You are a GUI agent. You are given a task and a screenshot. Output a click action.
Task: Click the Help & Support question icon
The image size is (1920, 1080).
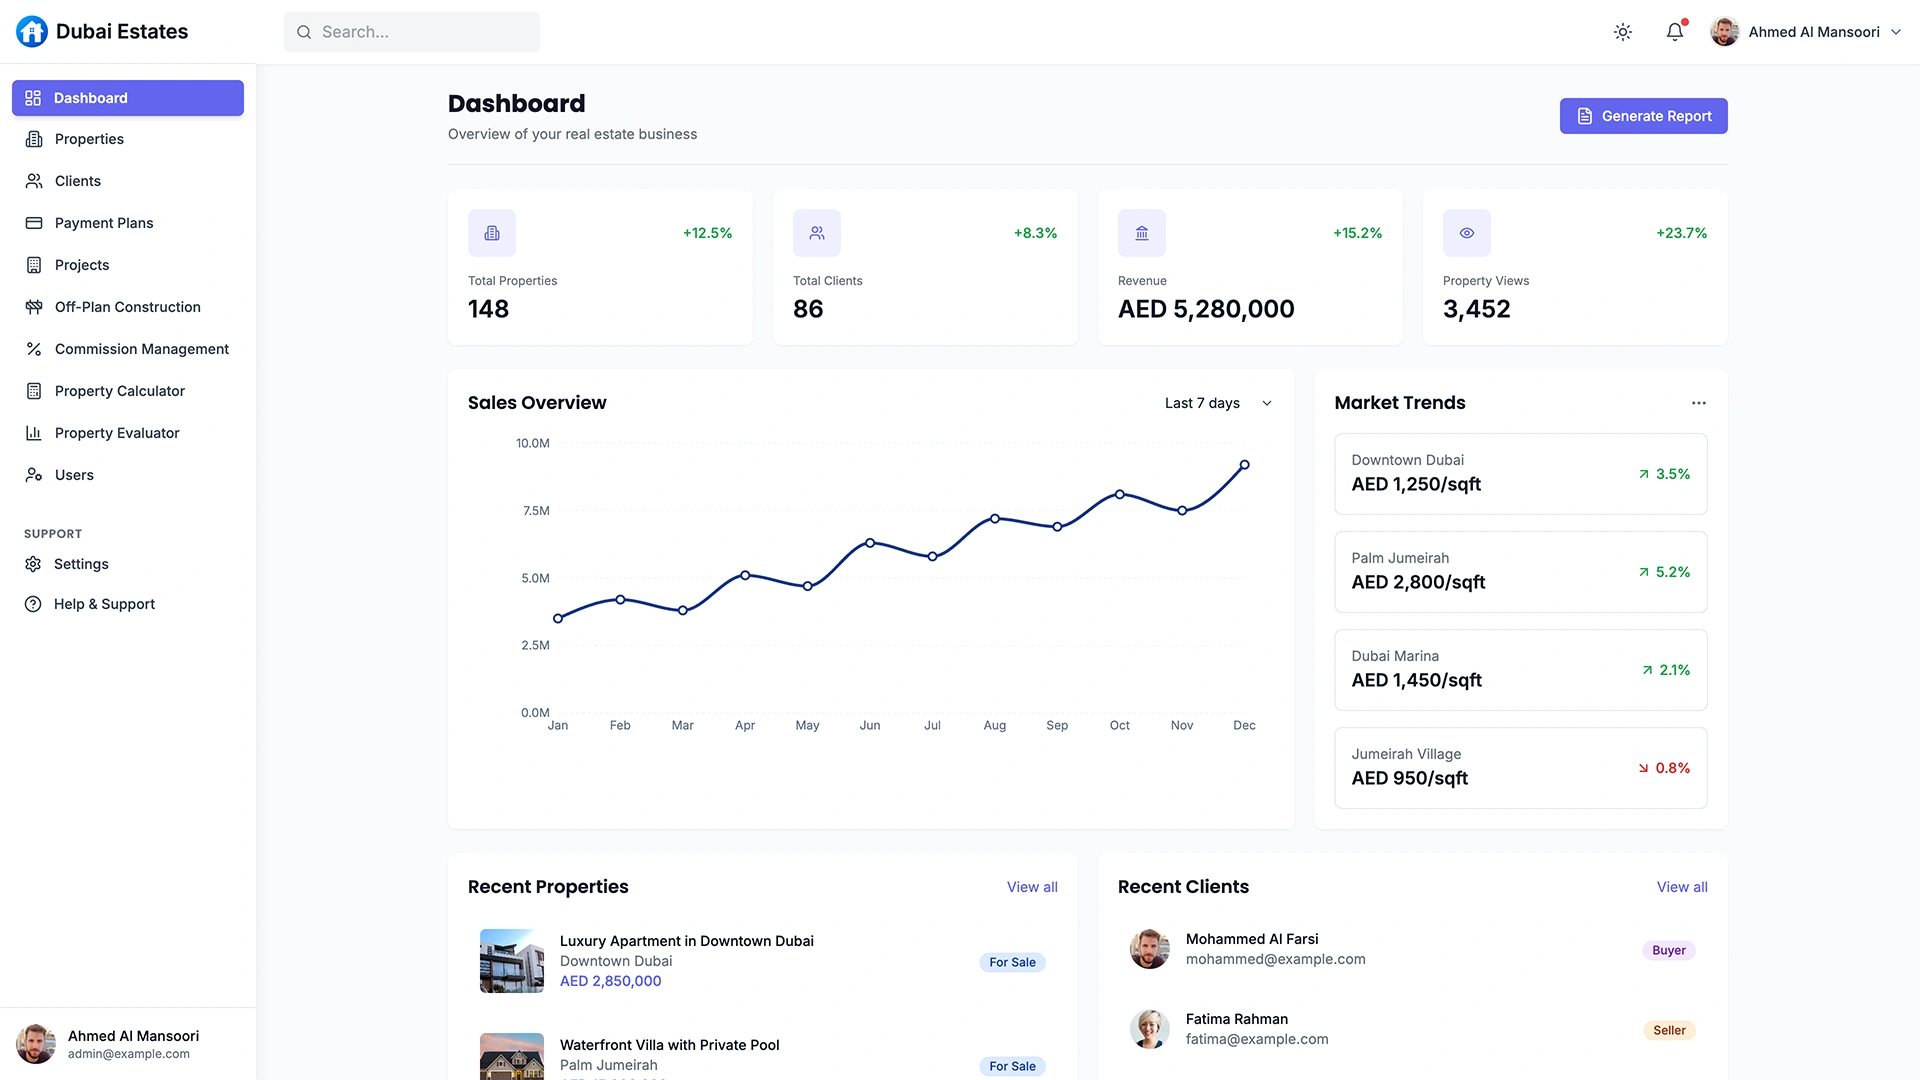coord(33,604)
